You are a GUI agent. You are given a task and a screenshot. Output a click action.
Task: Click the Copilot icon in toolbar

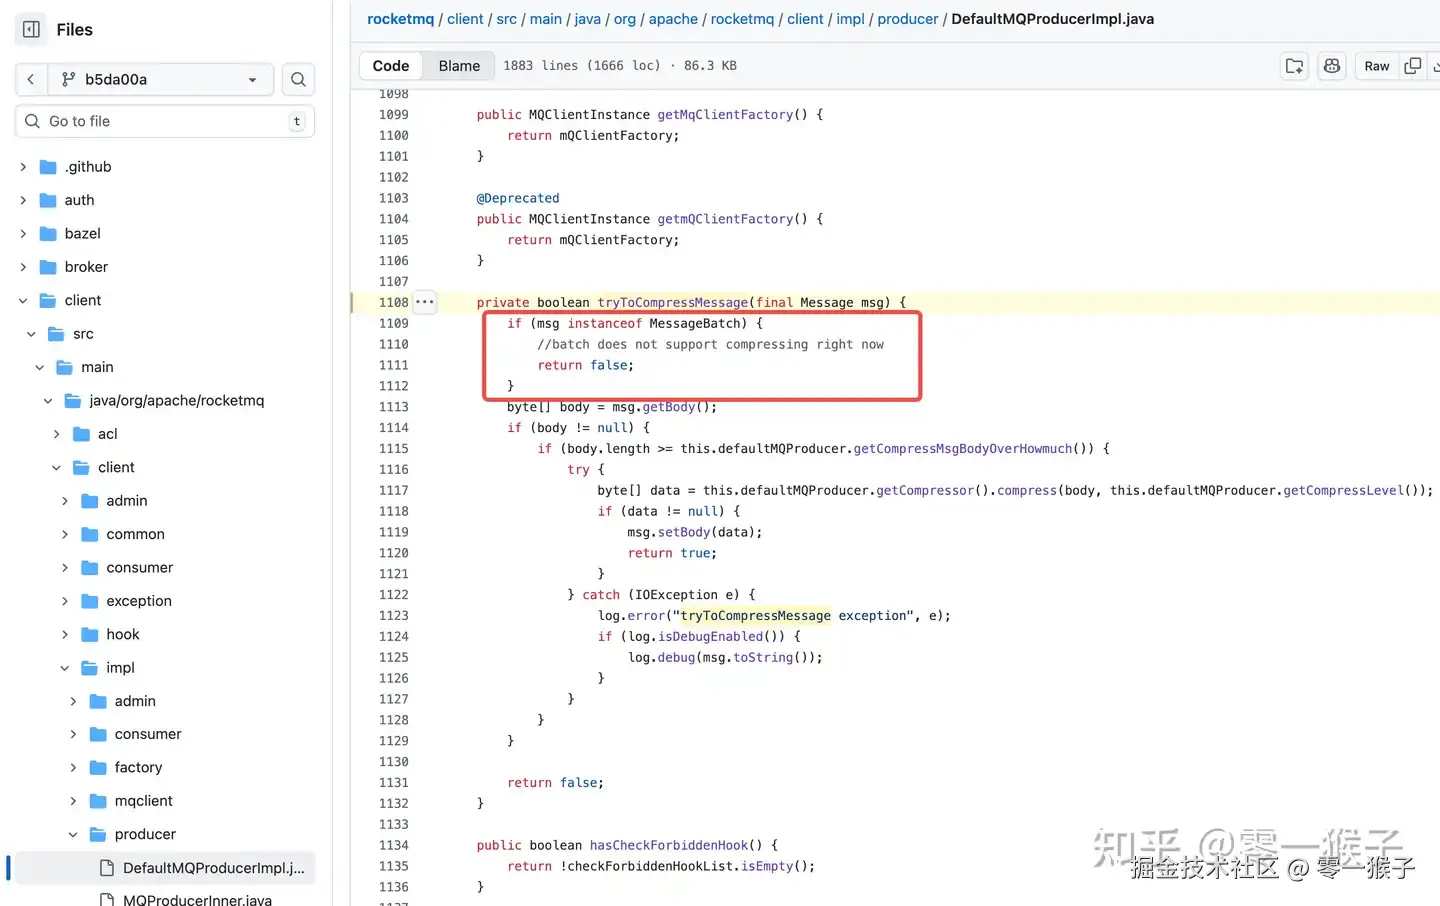click(x=1332, y=66)
